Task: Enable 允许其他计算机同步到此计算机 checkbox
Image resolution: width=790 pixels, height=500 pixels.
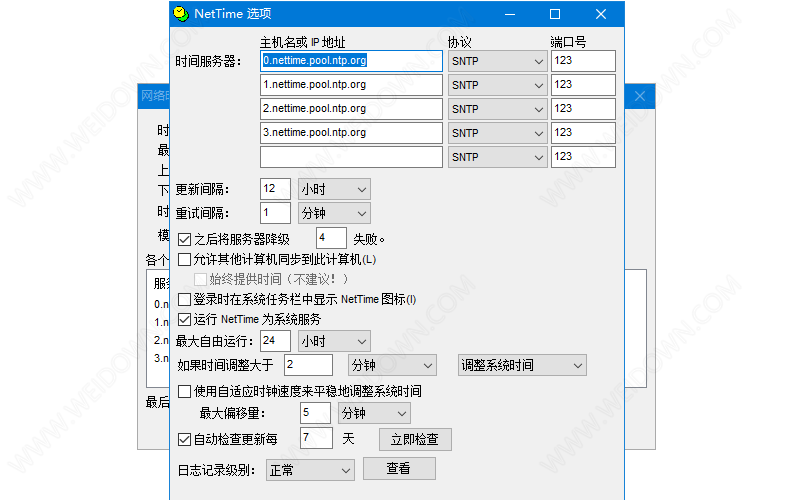Action: pos(184,260)
